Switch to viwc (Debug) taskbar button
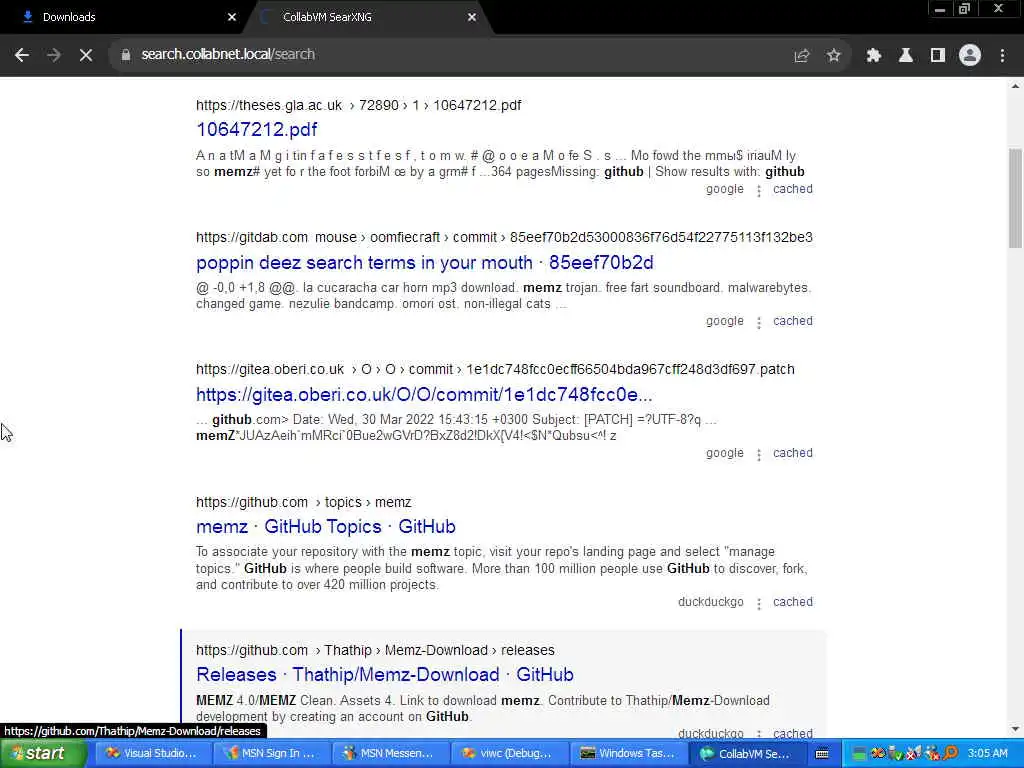 click(509, 754)
